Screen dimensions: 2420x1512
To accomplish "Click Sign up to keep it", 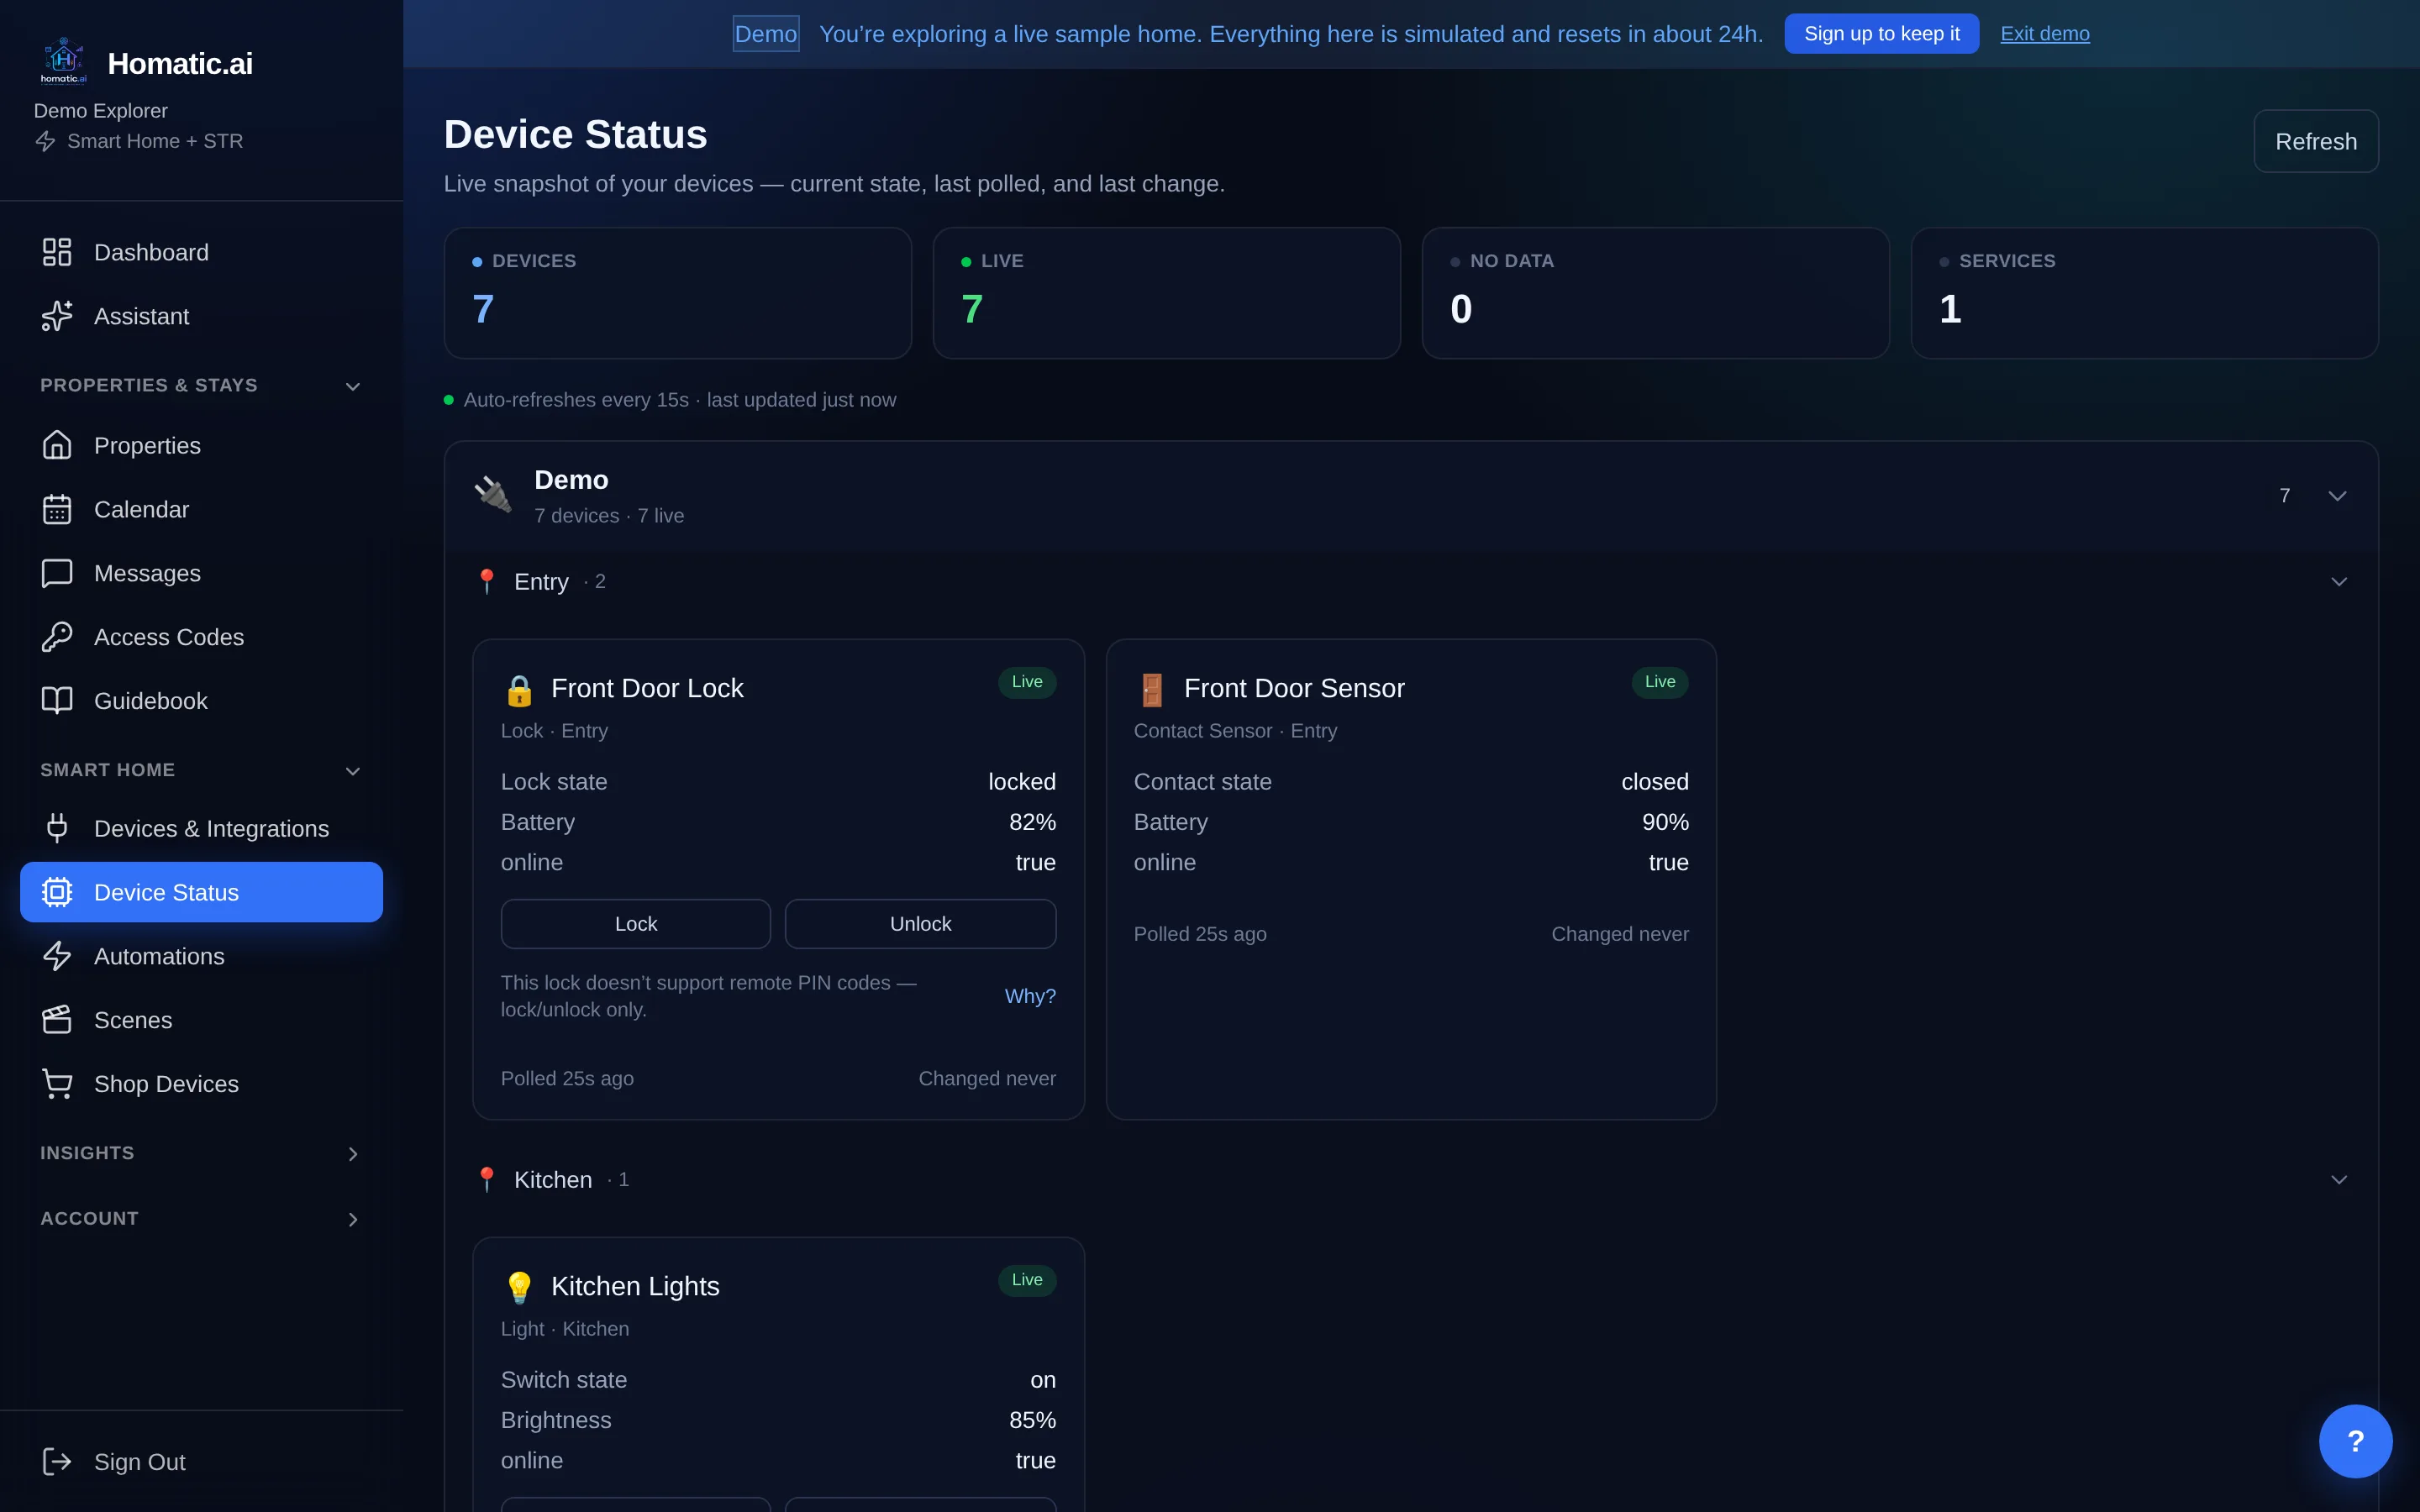I will click(1881, 33).
